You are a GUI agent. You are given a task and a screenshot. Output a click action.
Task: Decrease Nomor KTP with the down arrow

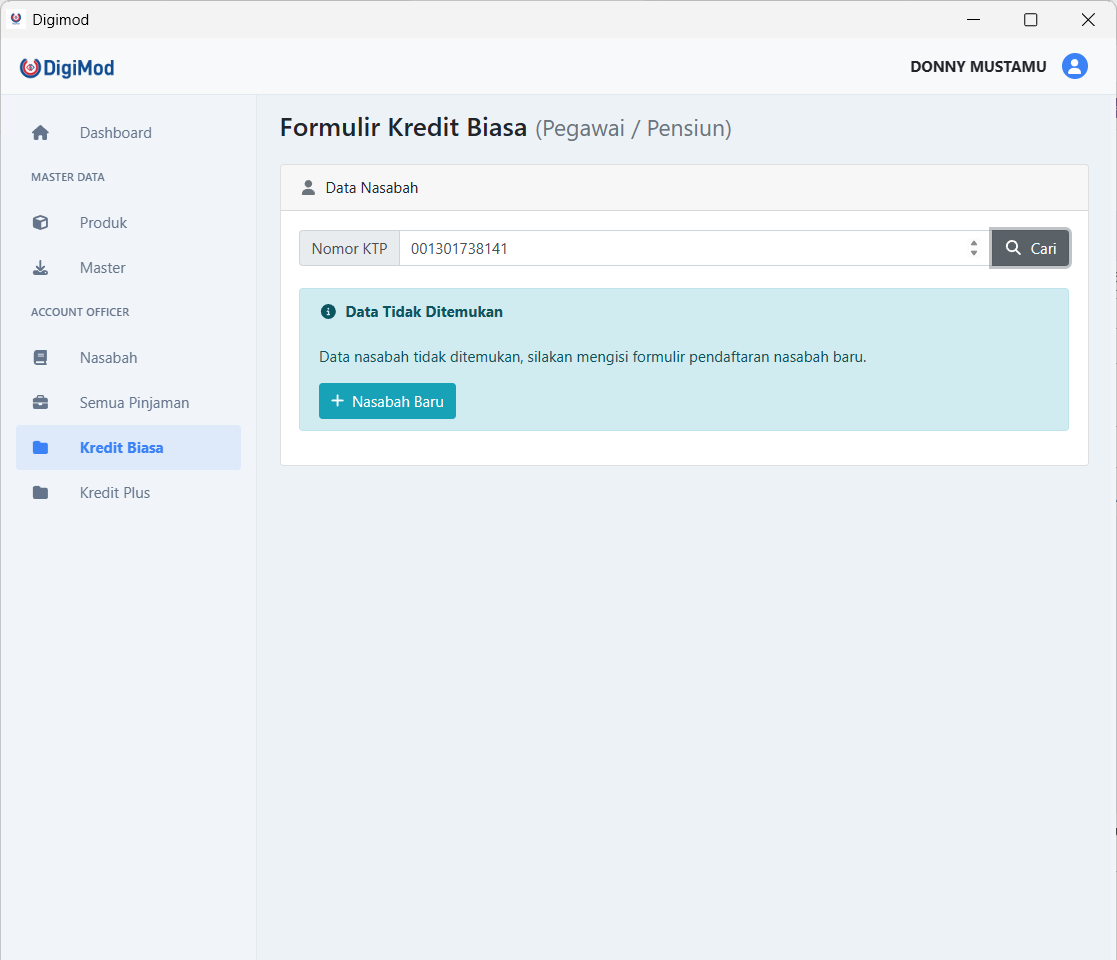pyautogui.click(x=974, y=253)
